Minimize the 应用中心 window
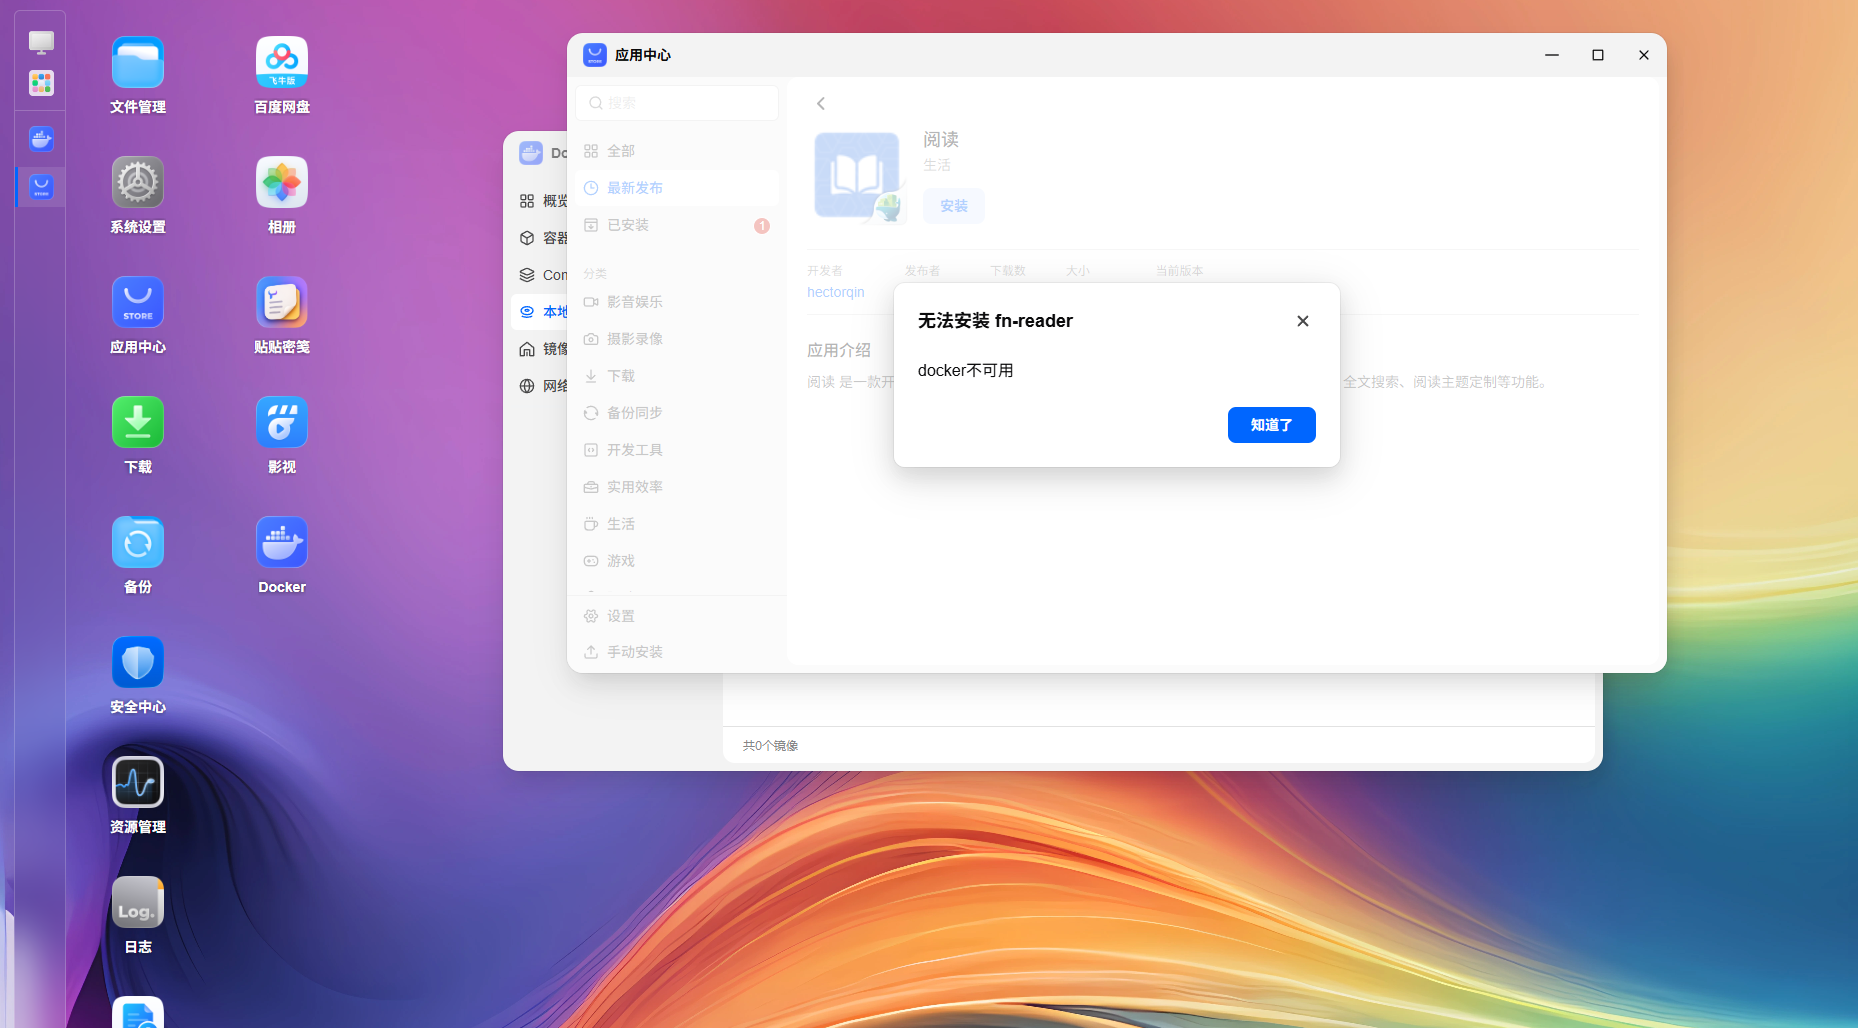 coord(1552,55)
